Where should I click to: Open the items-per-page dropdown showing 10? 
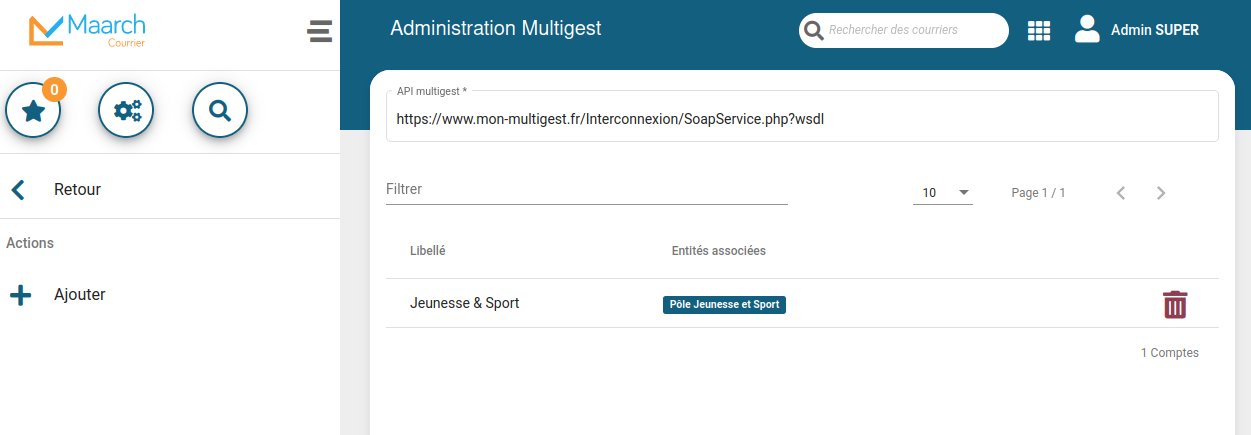[x=943, y=192]
